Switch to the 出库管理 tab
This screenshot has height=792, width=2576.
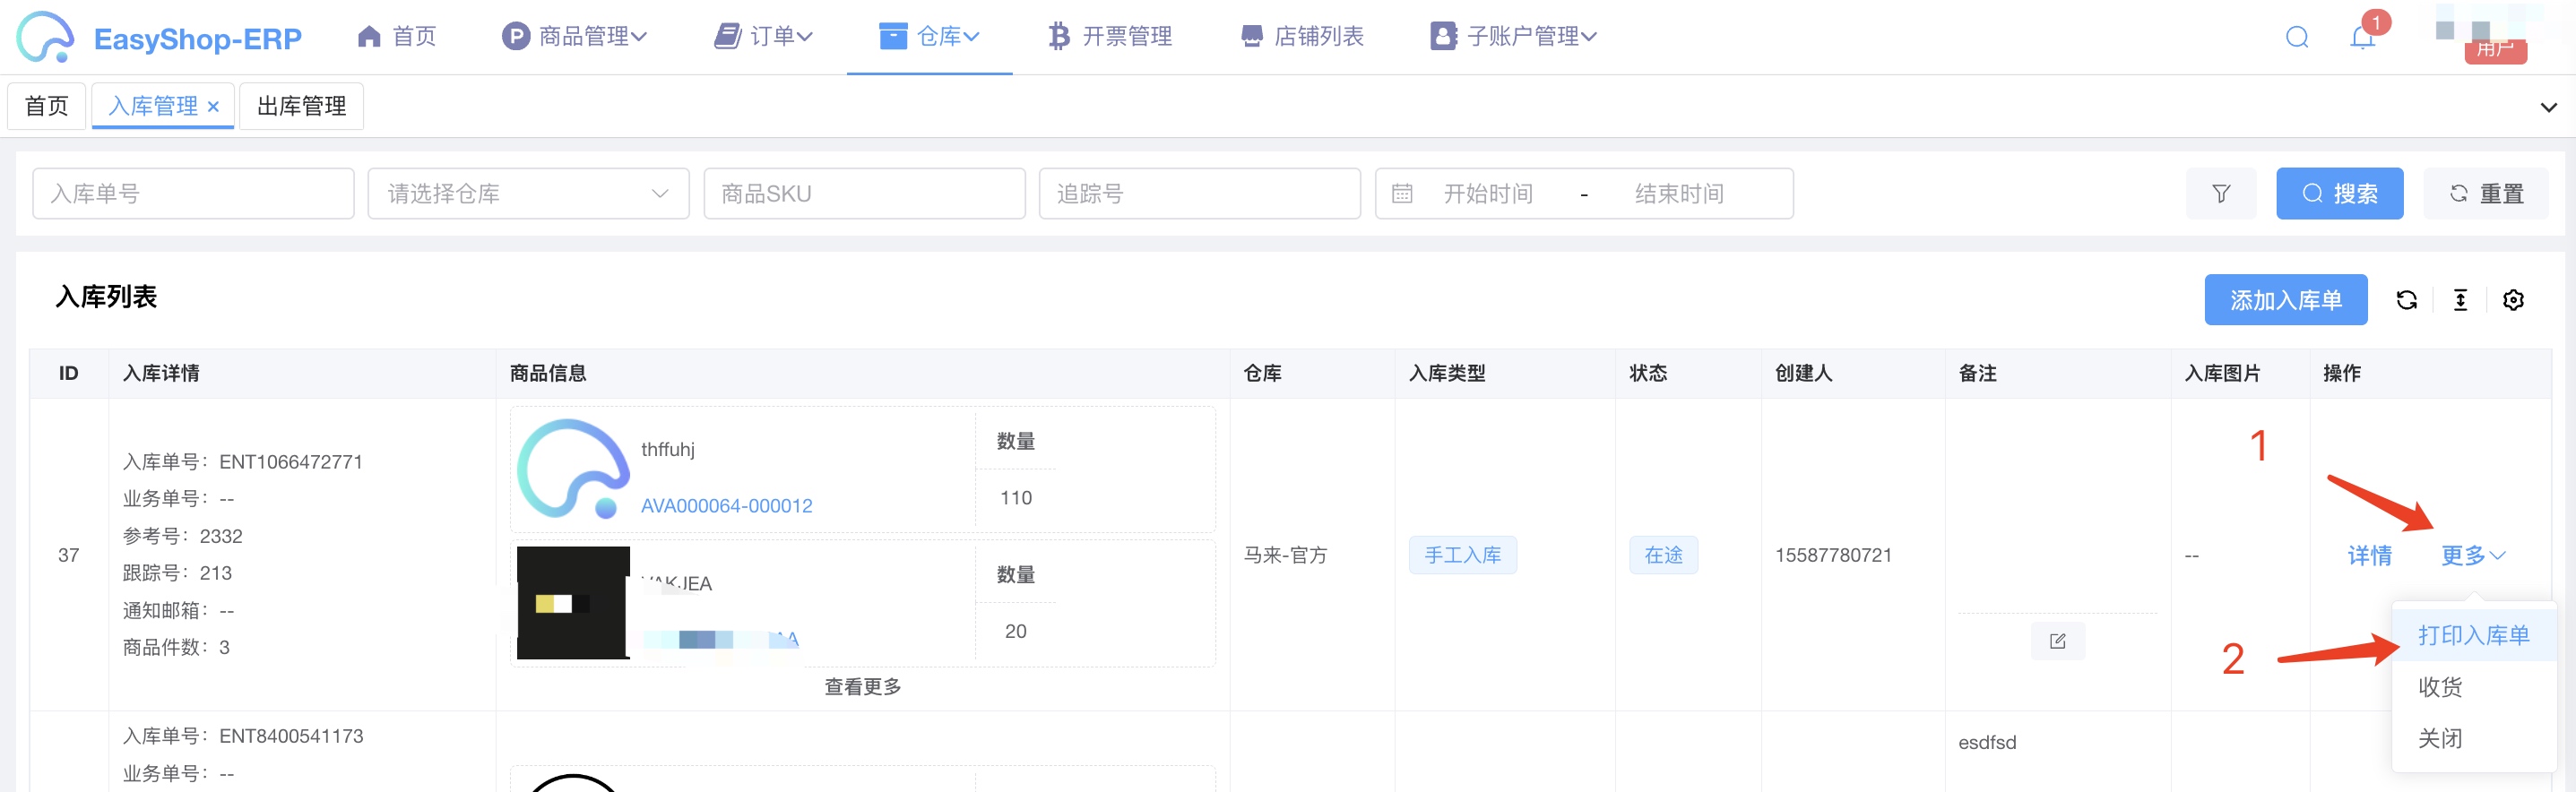pos(301,106)
